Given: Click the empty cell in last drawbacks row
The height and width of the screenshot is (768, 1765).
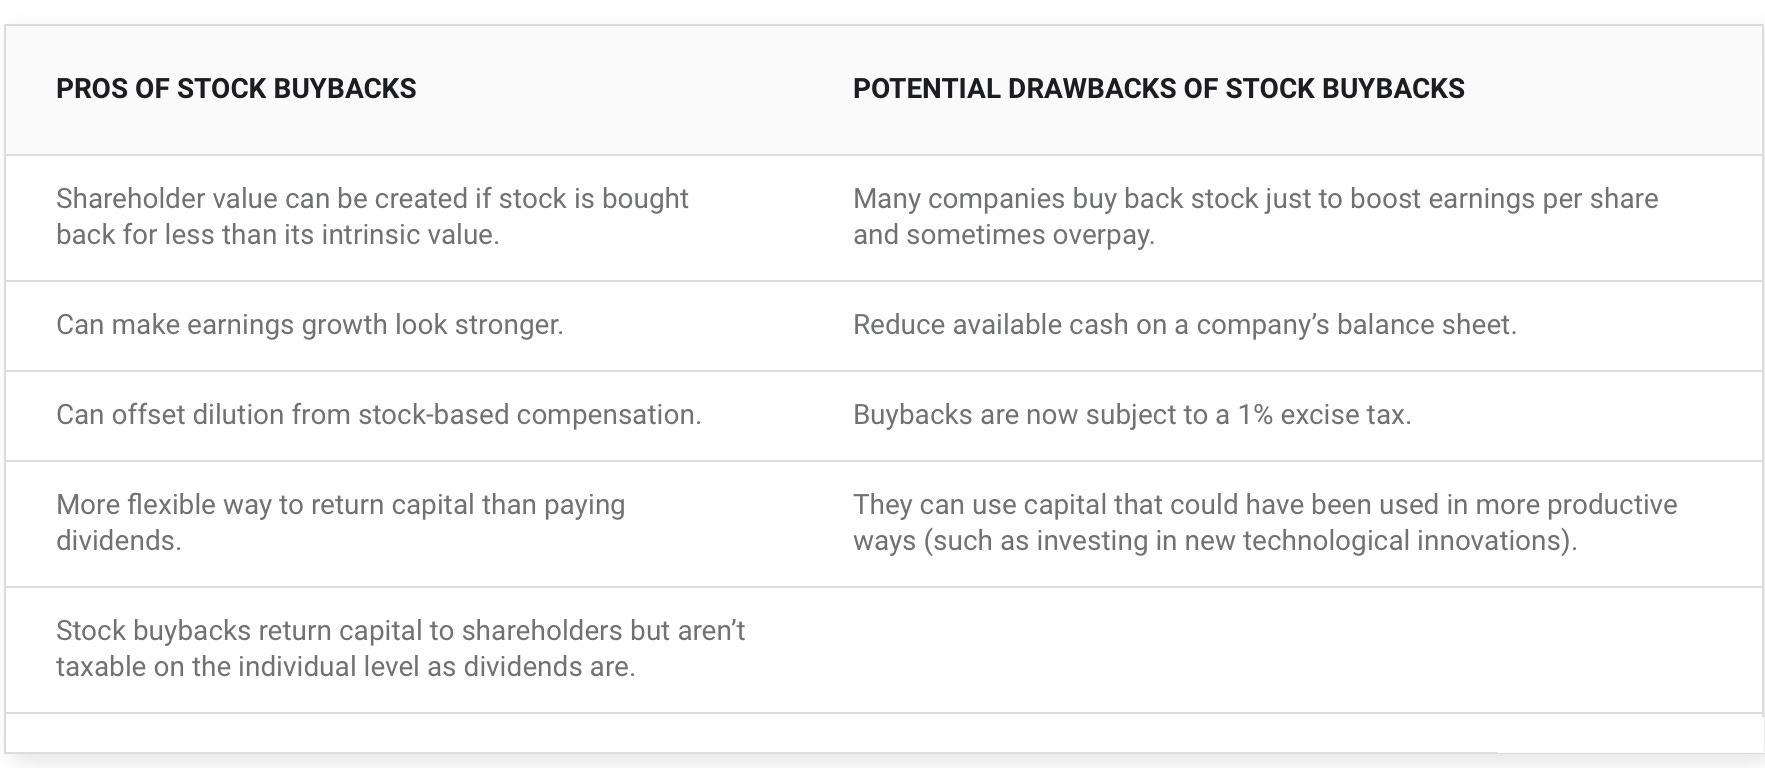Looking at the screenshot, I should click(1282, 649).
